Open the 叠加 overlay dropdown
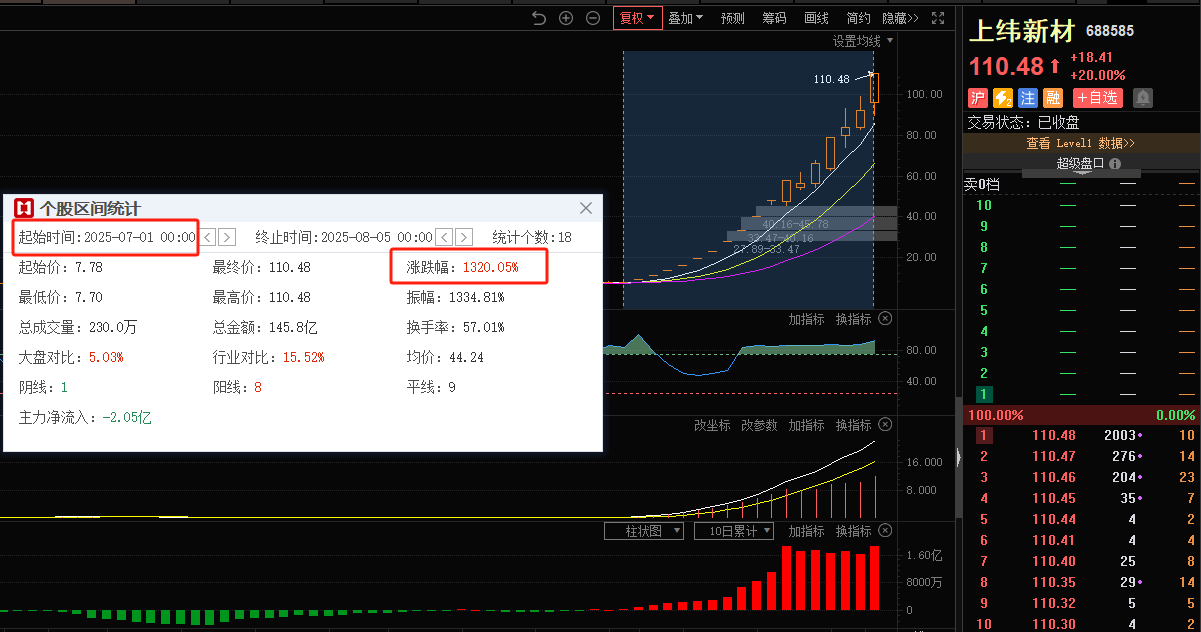 pyautogui.click(x=685, y=18)
